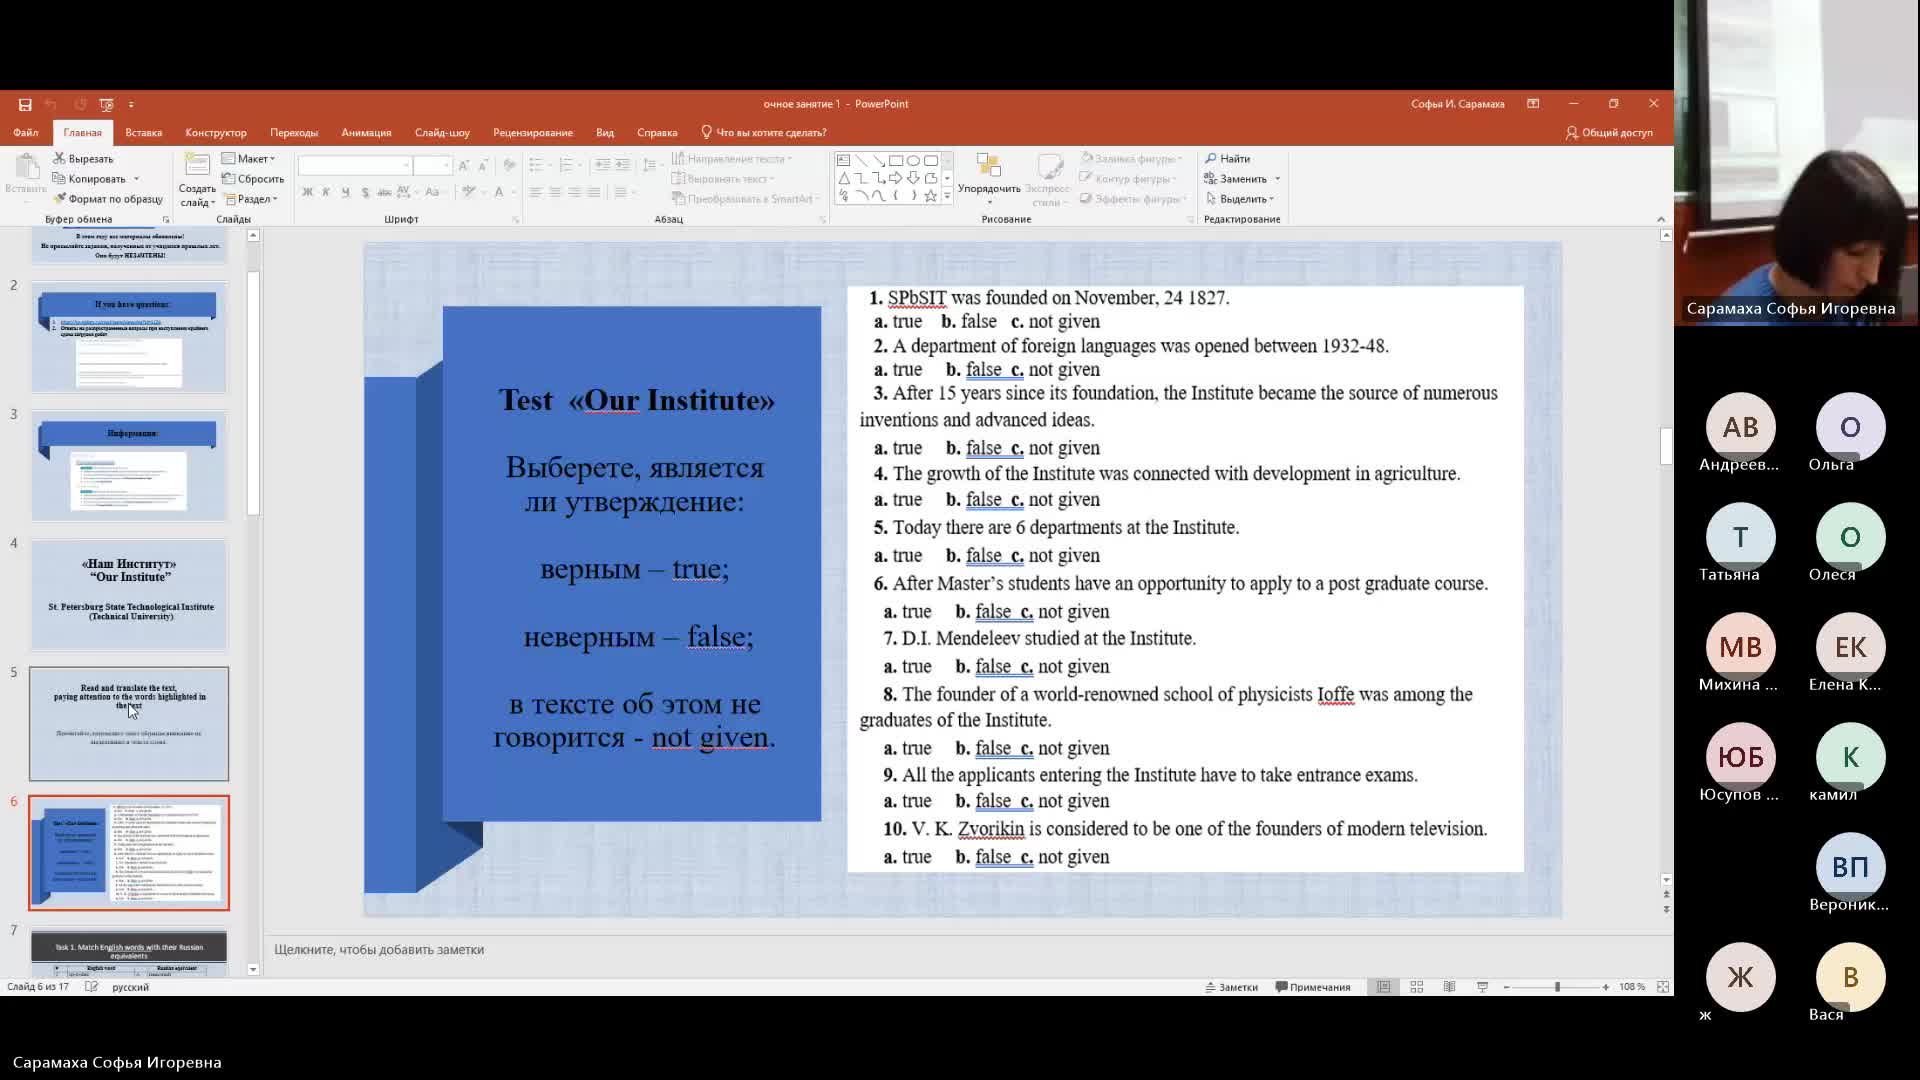Select slide 2 If you have questions thumbnail
Screen dimensions: 1920x1080
tap(130, 337)
